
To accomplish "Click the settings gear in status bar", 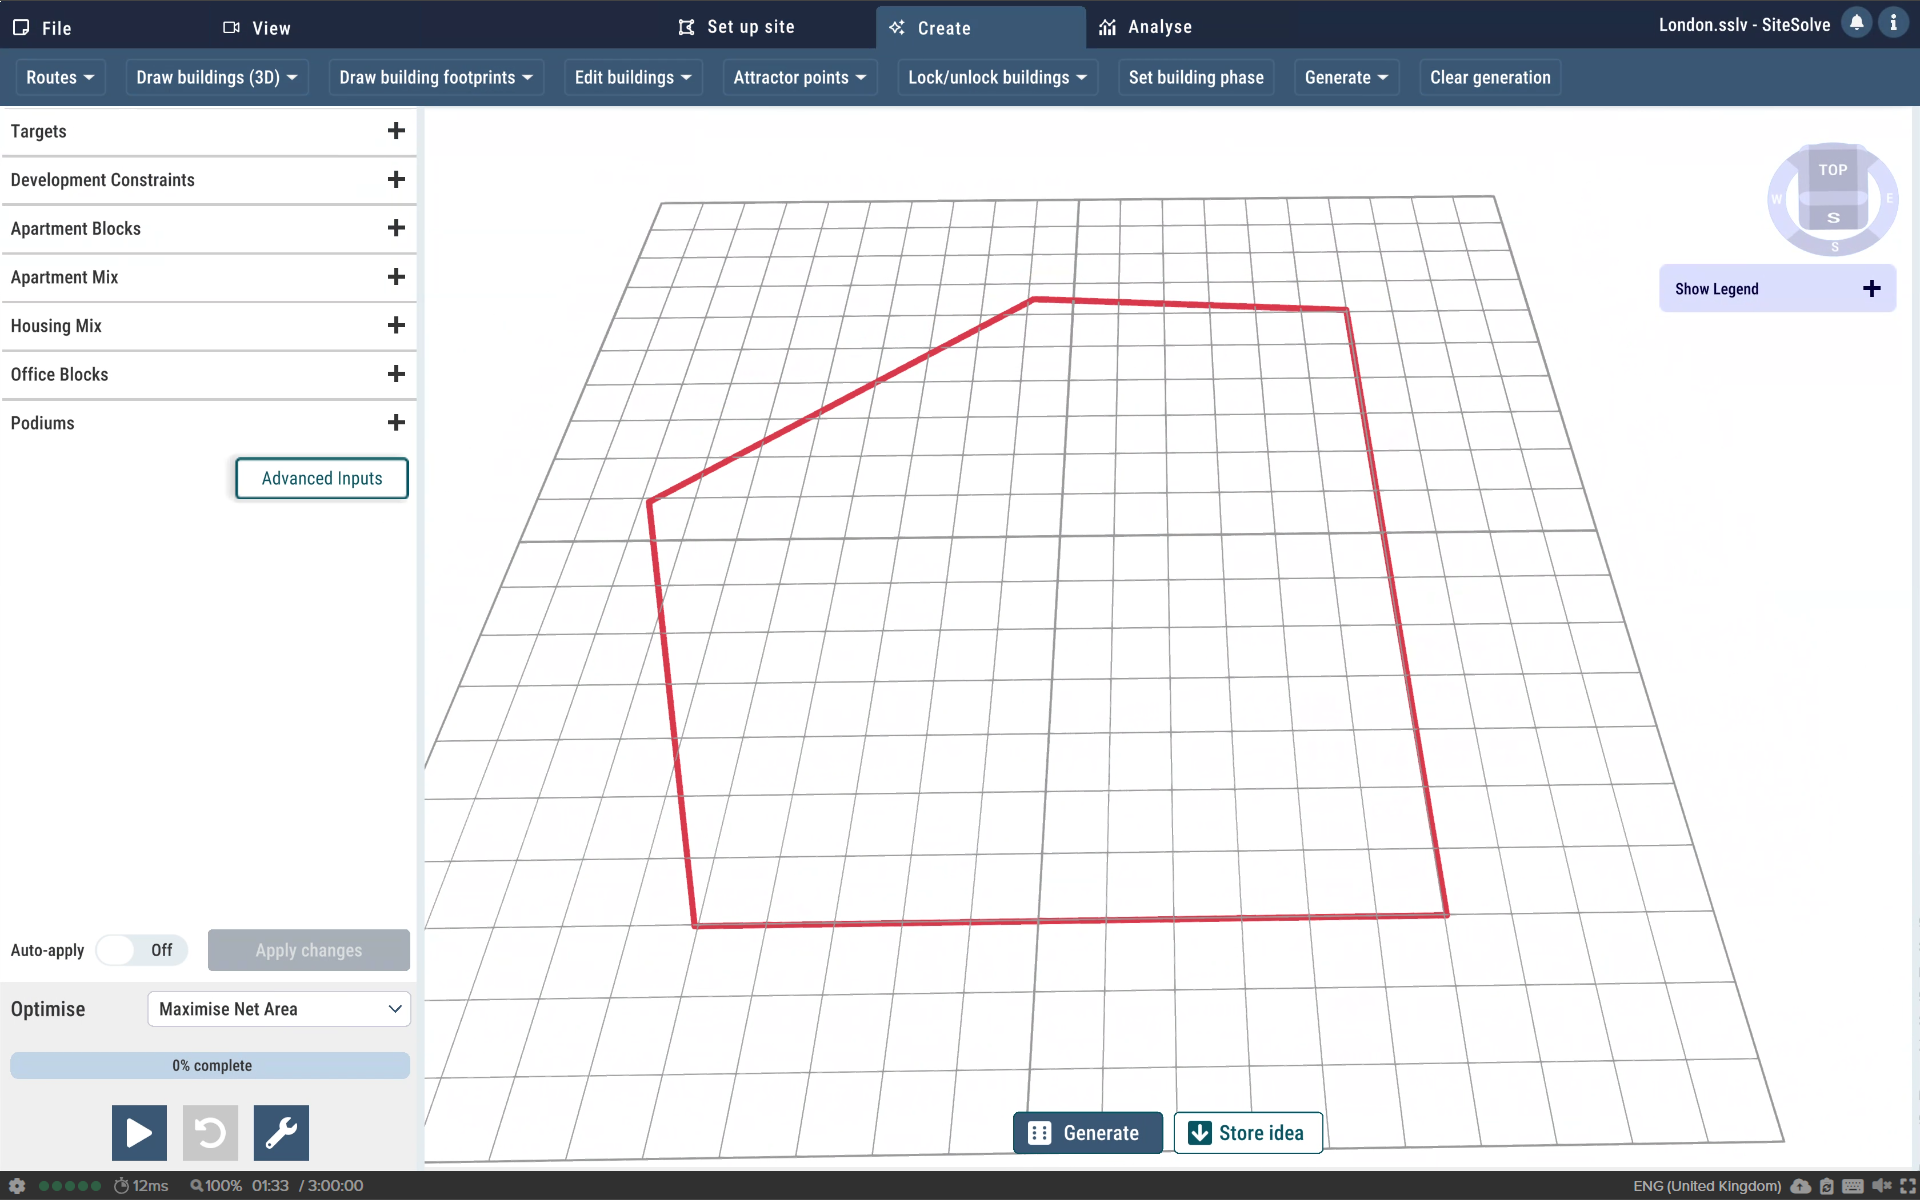I will pos(17,1186).
